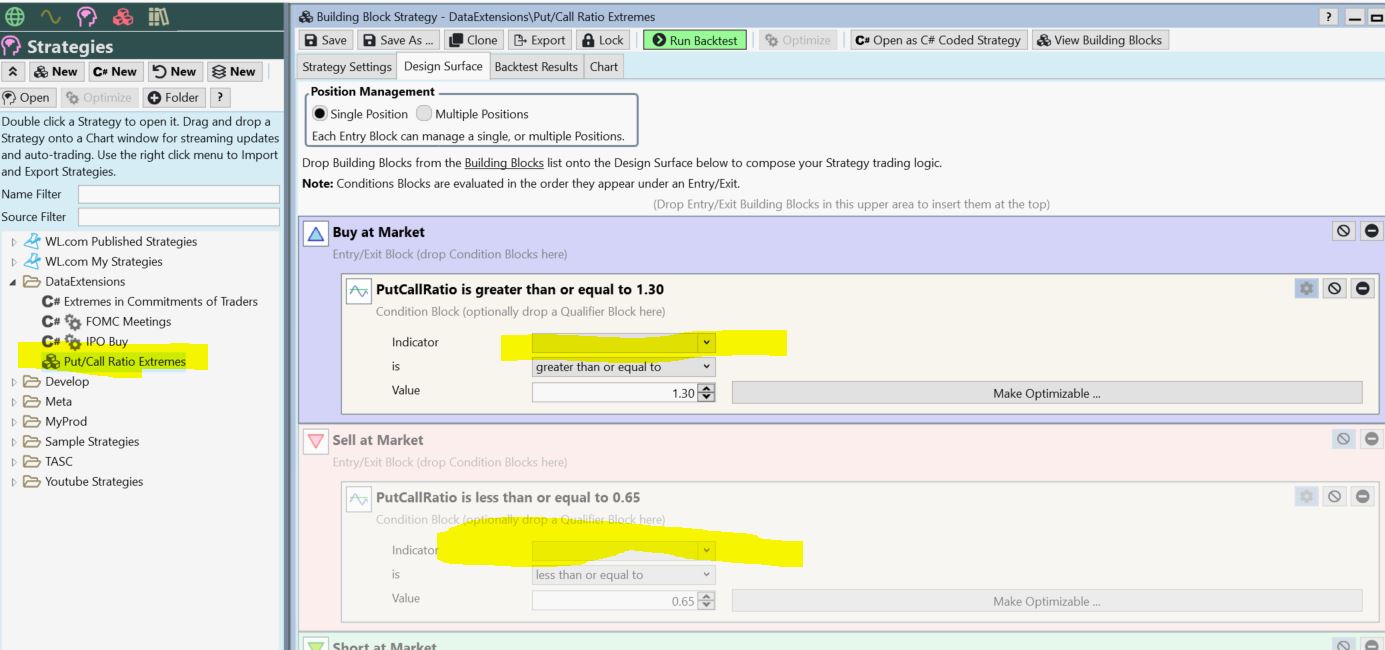Increase the 1.30 value with stepper
Screen dimensions: 1385x650
[708, 388]
